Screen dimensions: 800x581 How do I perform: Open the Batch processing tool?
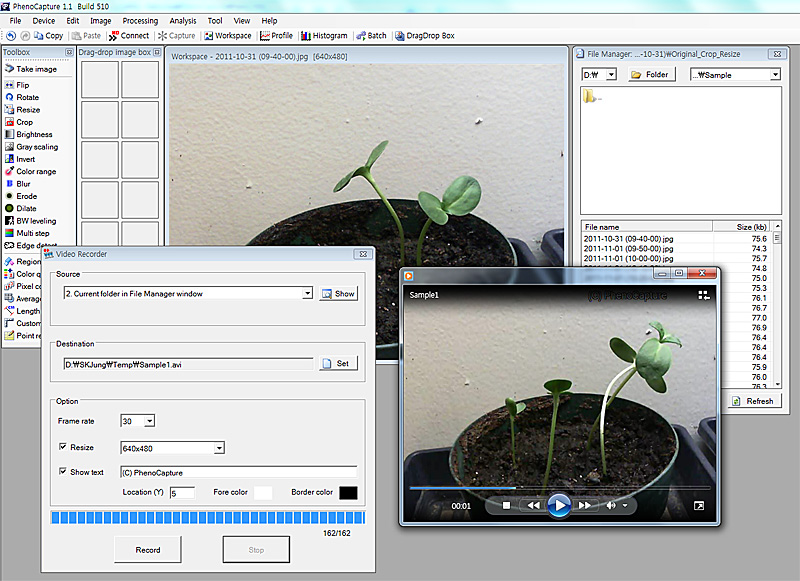point(371,35)
